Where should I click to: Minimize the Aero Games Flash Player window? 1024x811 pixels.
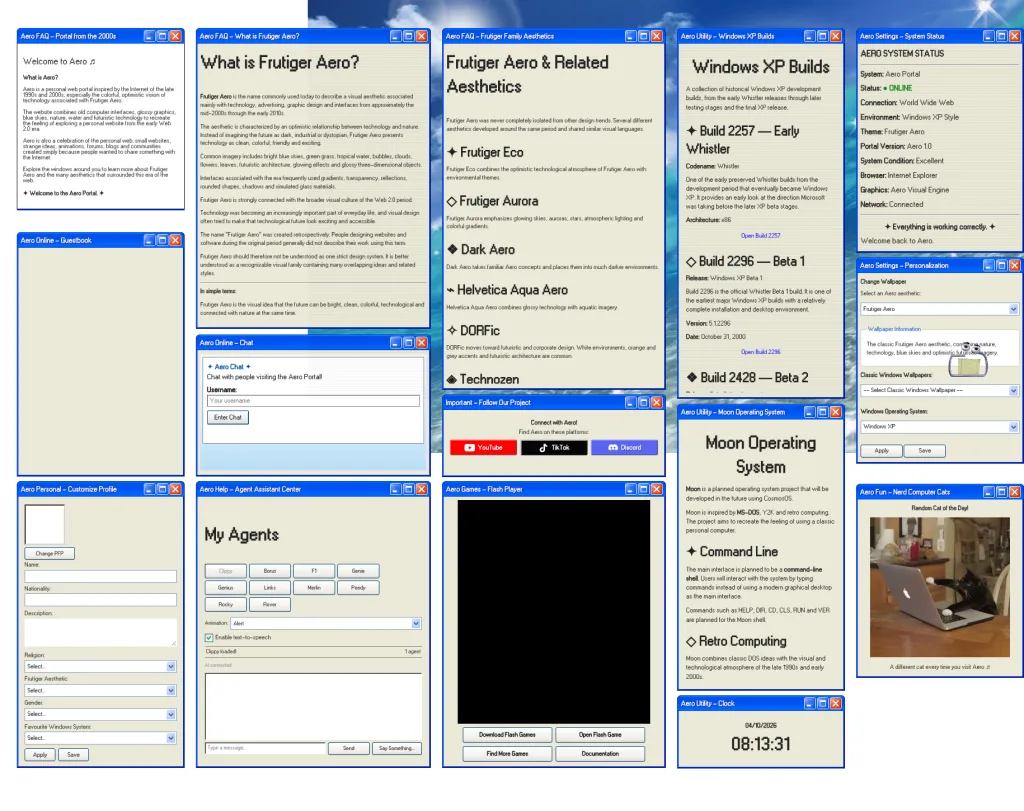(x=631, y=489)
